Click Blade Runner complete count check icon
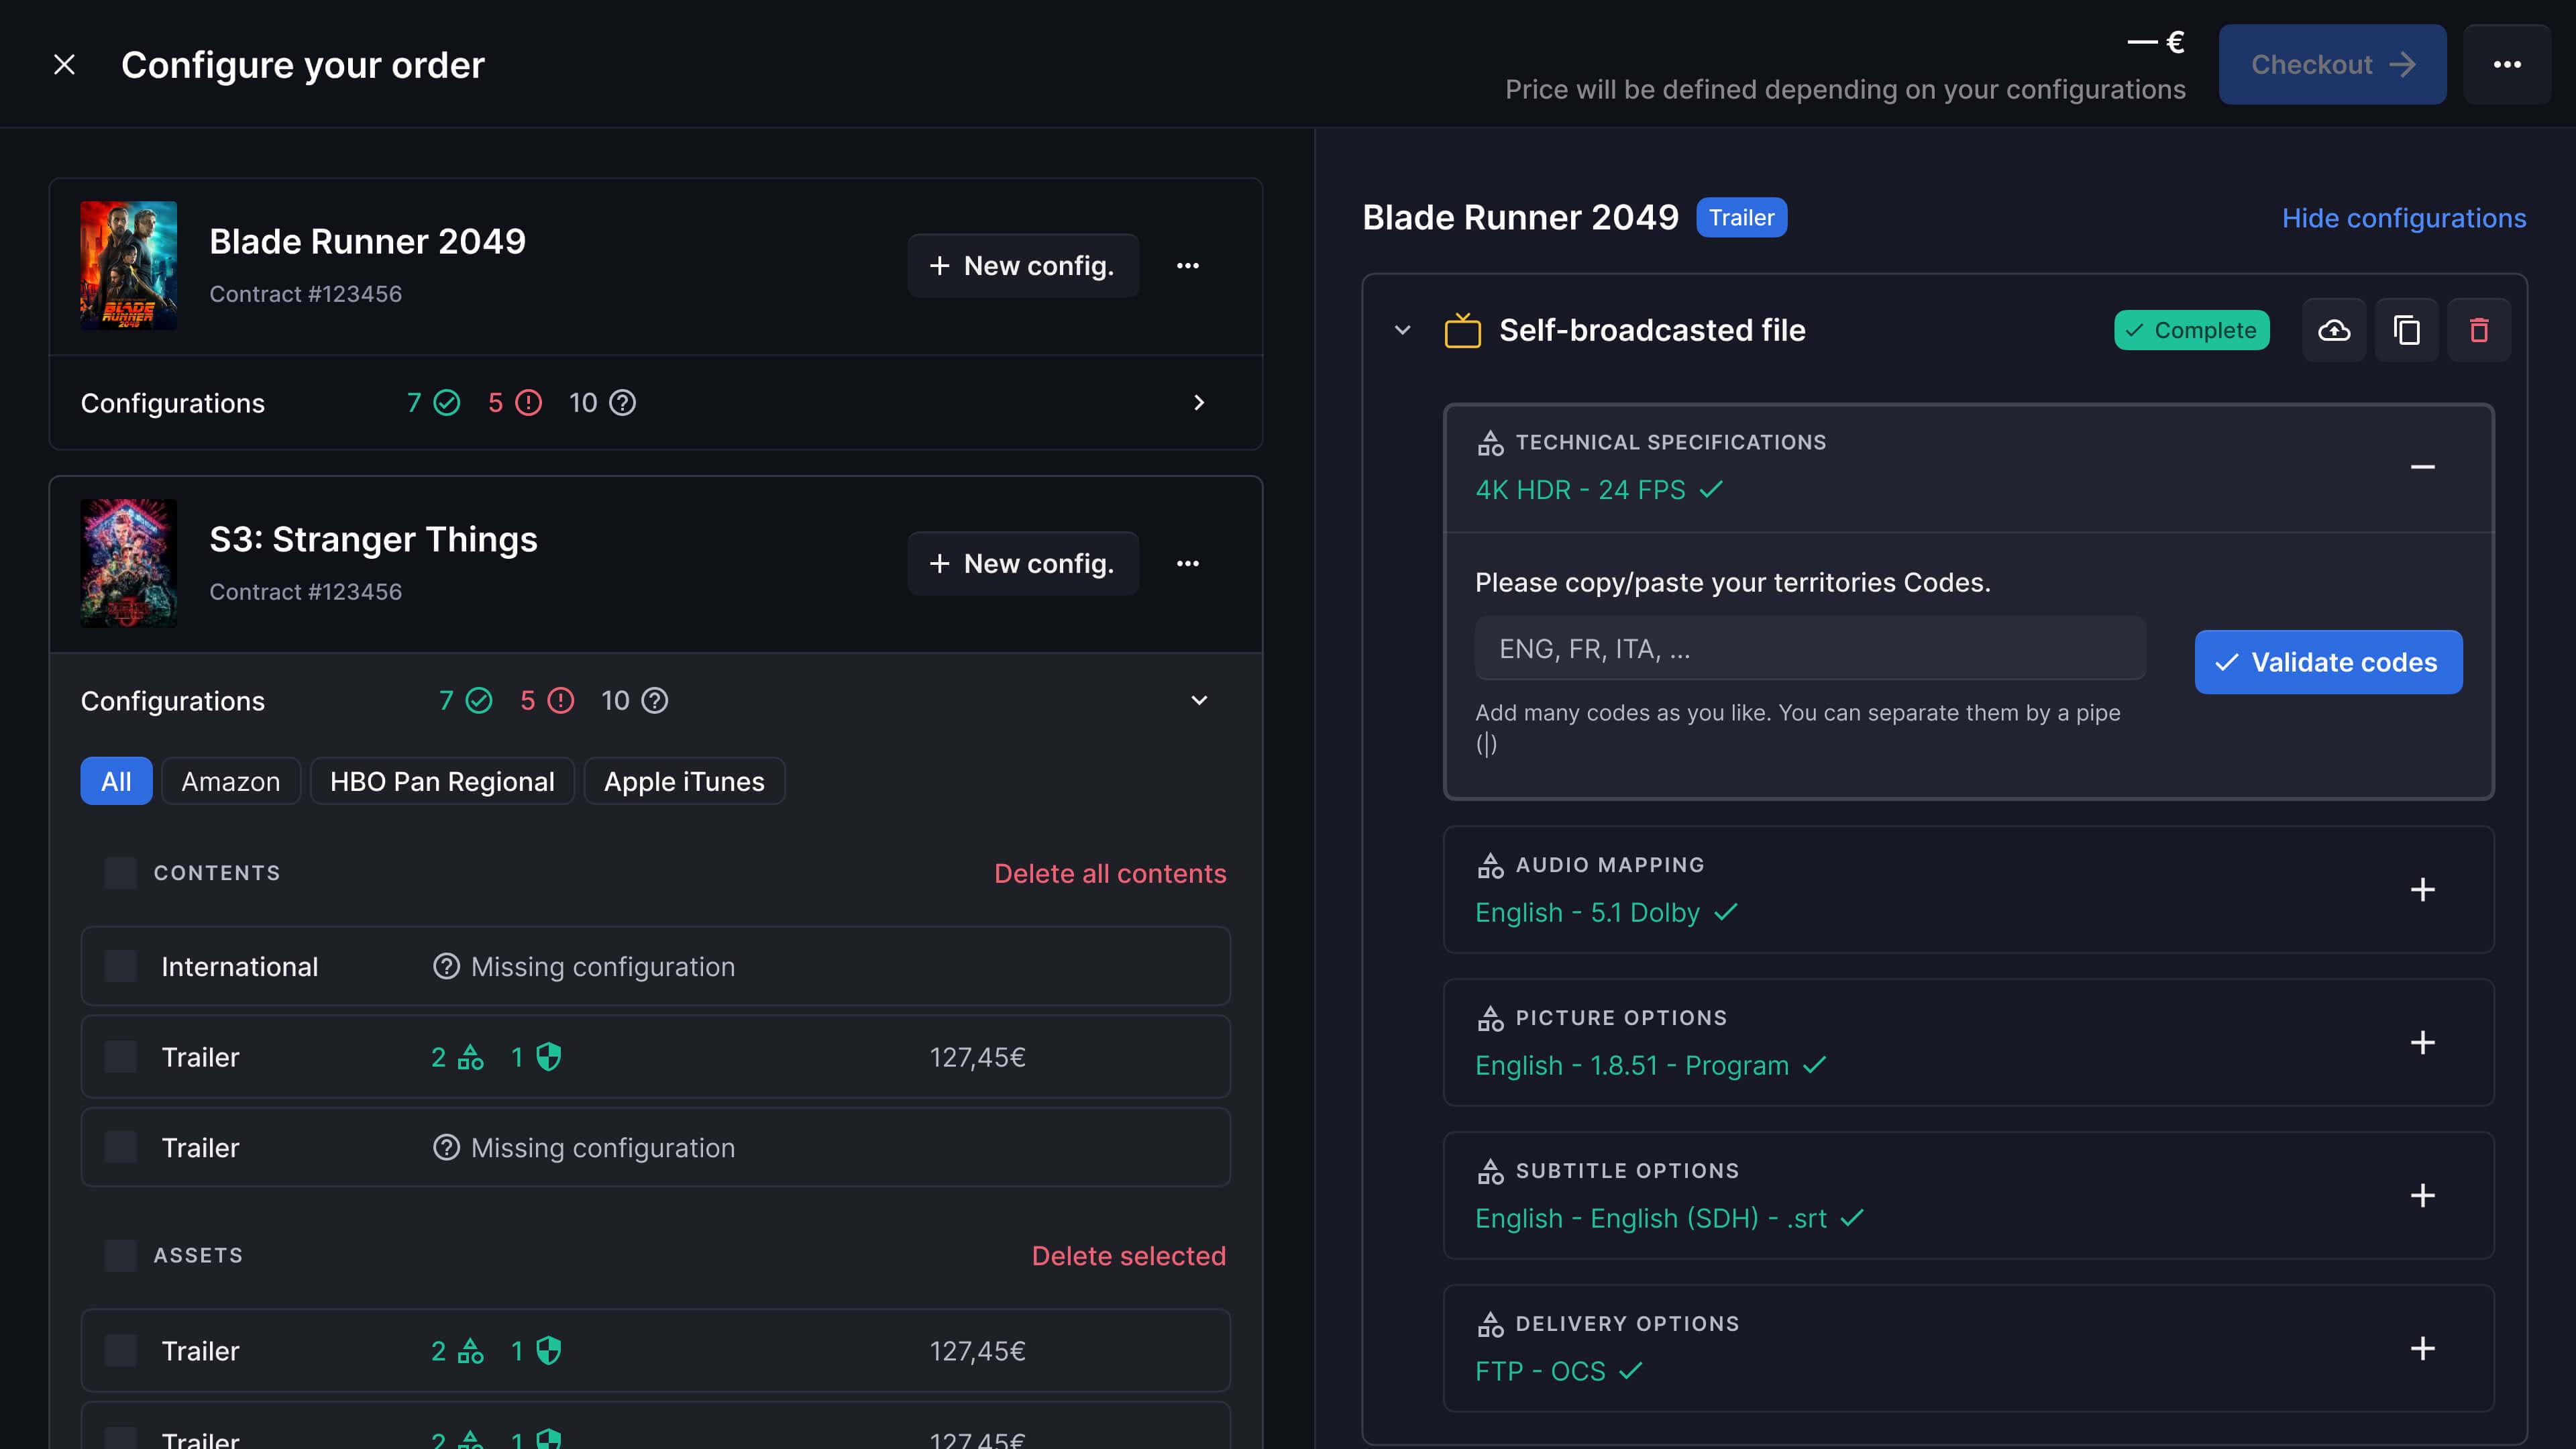2576x1449 pixels. coord(447,403)
